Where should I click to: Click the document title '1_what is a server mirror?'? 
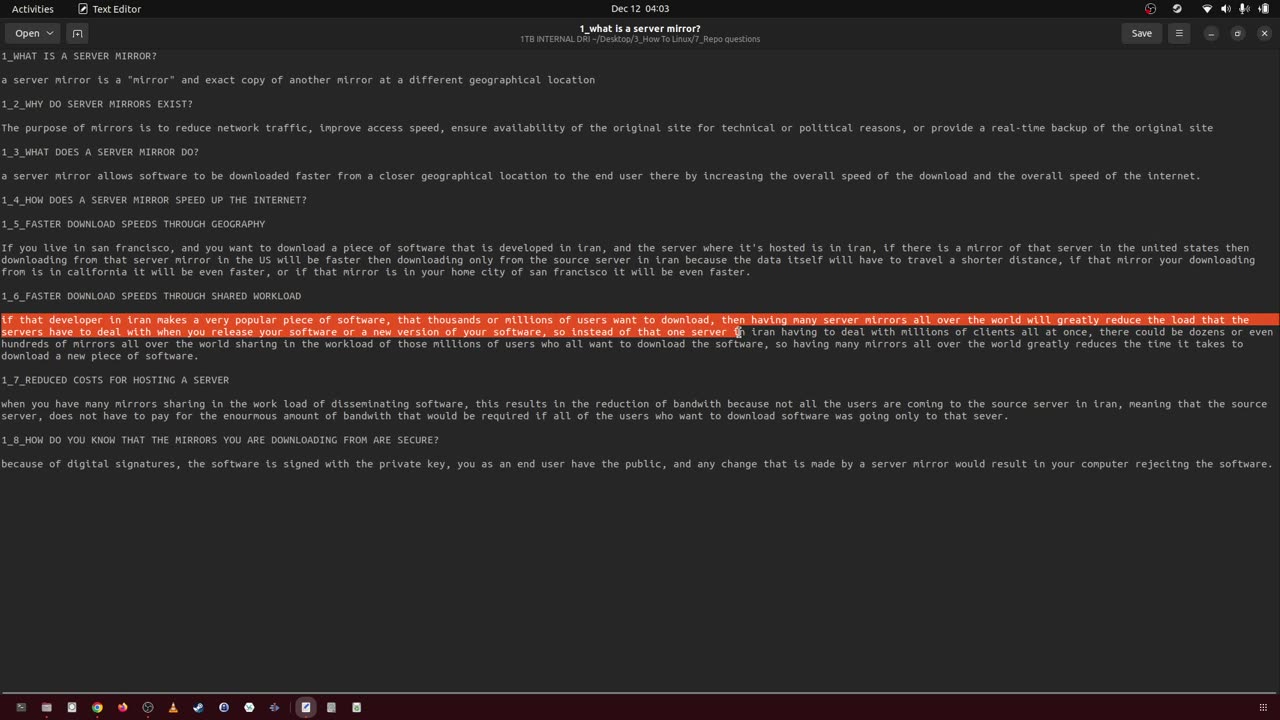[640, 28]
